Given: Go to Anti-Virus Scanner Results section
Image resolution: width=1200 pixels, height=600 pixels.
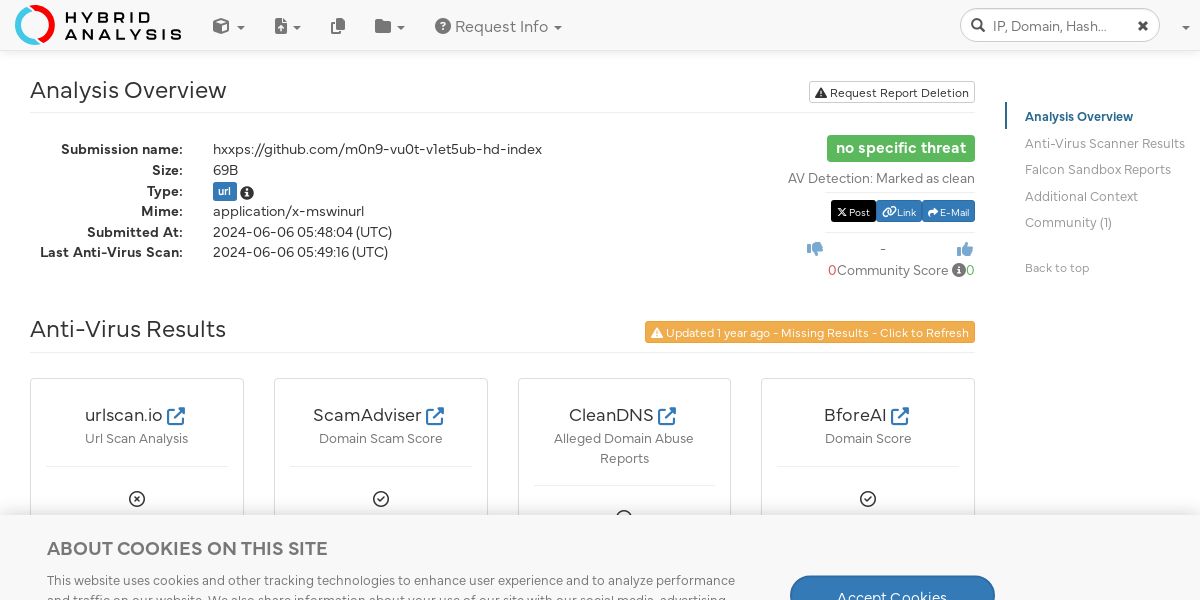Looking at the screenshot, I should [x=1104, y=143].
